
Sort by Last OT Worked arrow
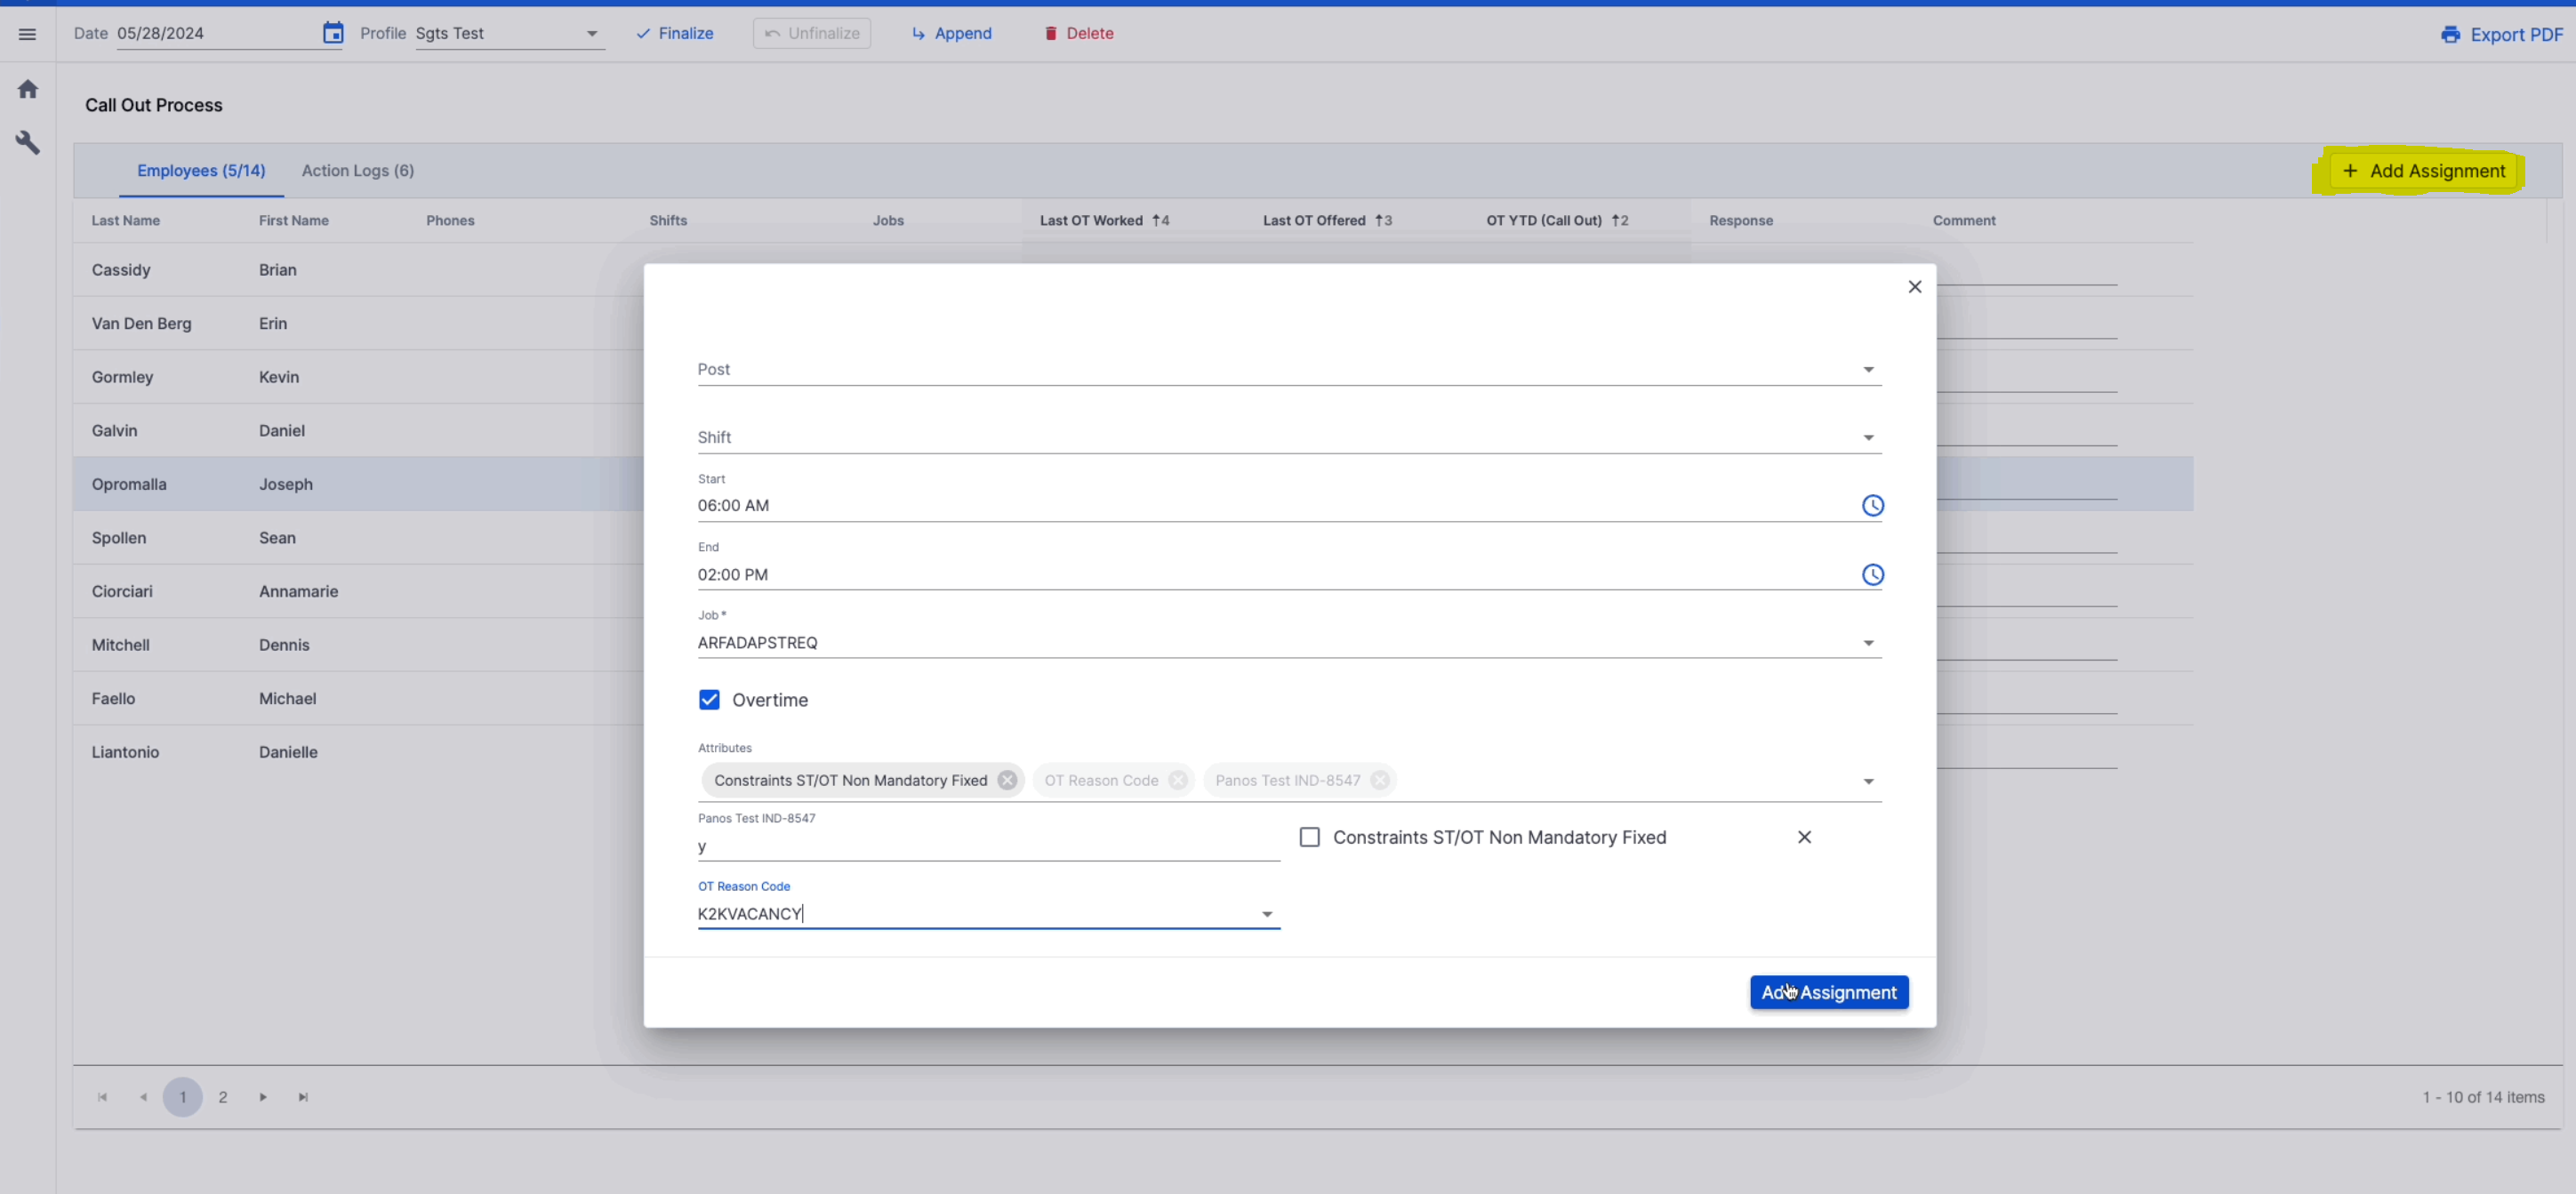click(1156, 221)
